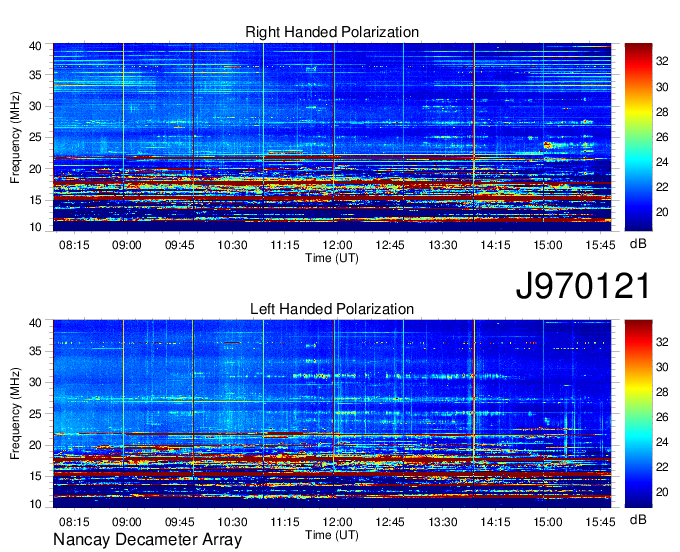Click the right-handed plot's dB color bar
Screen dimensions: 680x552
coord(638,137)
